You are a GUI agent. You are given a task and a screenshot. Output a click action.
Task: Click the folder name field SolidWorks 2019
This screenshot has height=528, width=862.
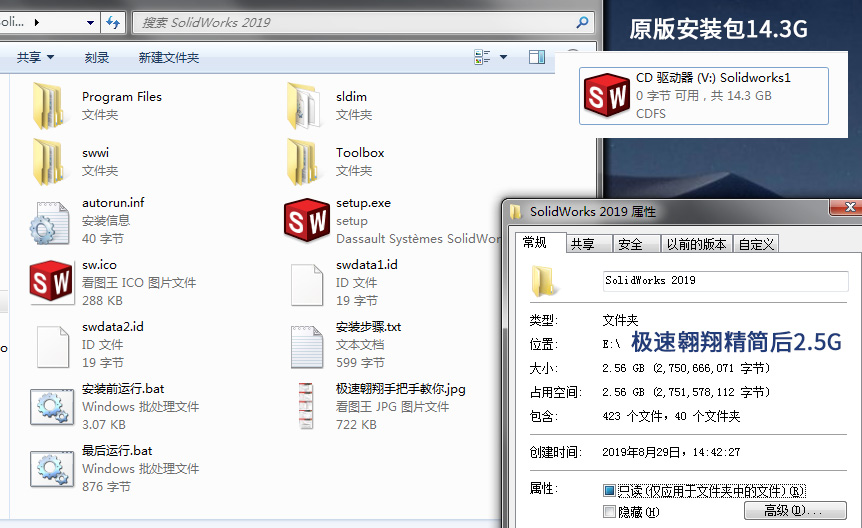(725, 280)
